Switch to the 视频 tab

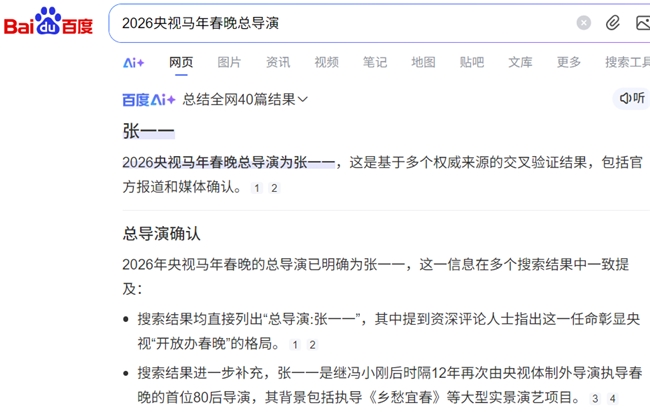coord(326,62)
